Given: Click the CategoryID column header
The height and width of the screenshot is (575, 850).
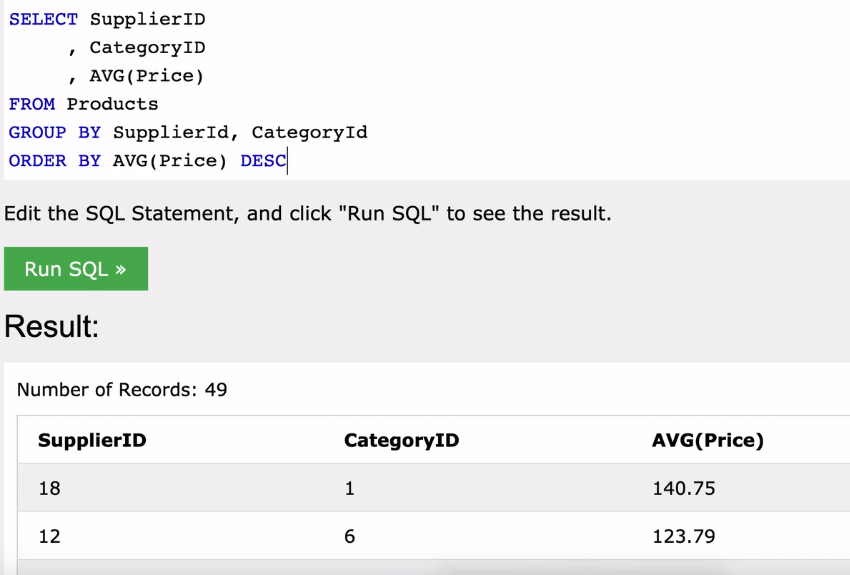Looking at the screenshot, I should (x=402, y=440).
